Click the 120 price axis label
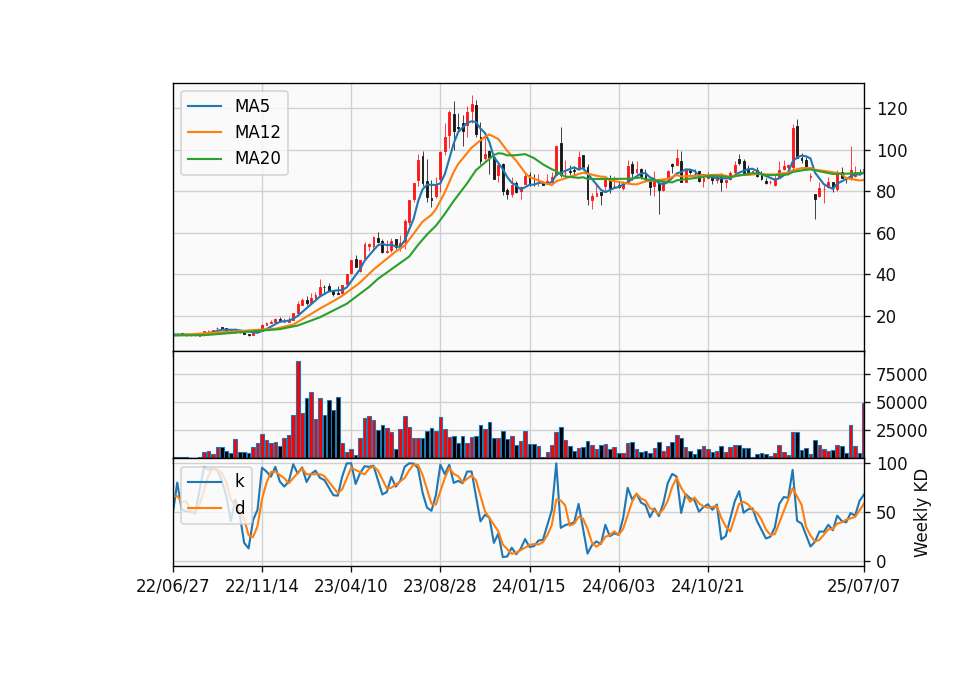The image size is (960, 690). coord(892,110)
